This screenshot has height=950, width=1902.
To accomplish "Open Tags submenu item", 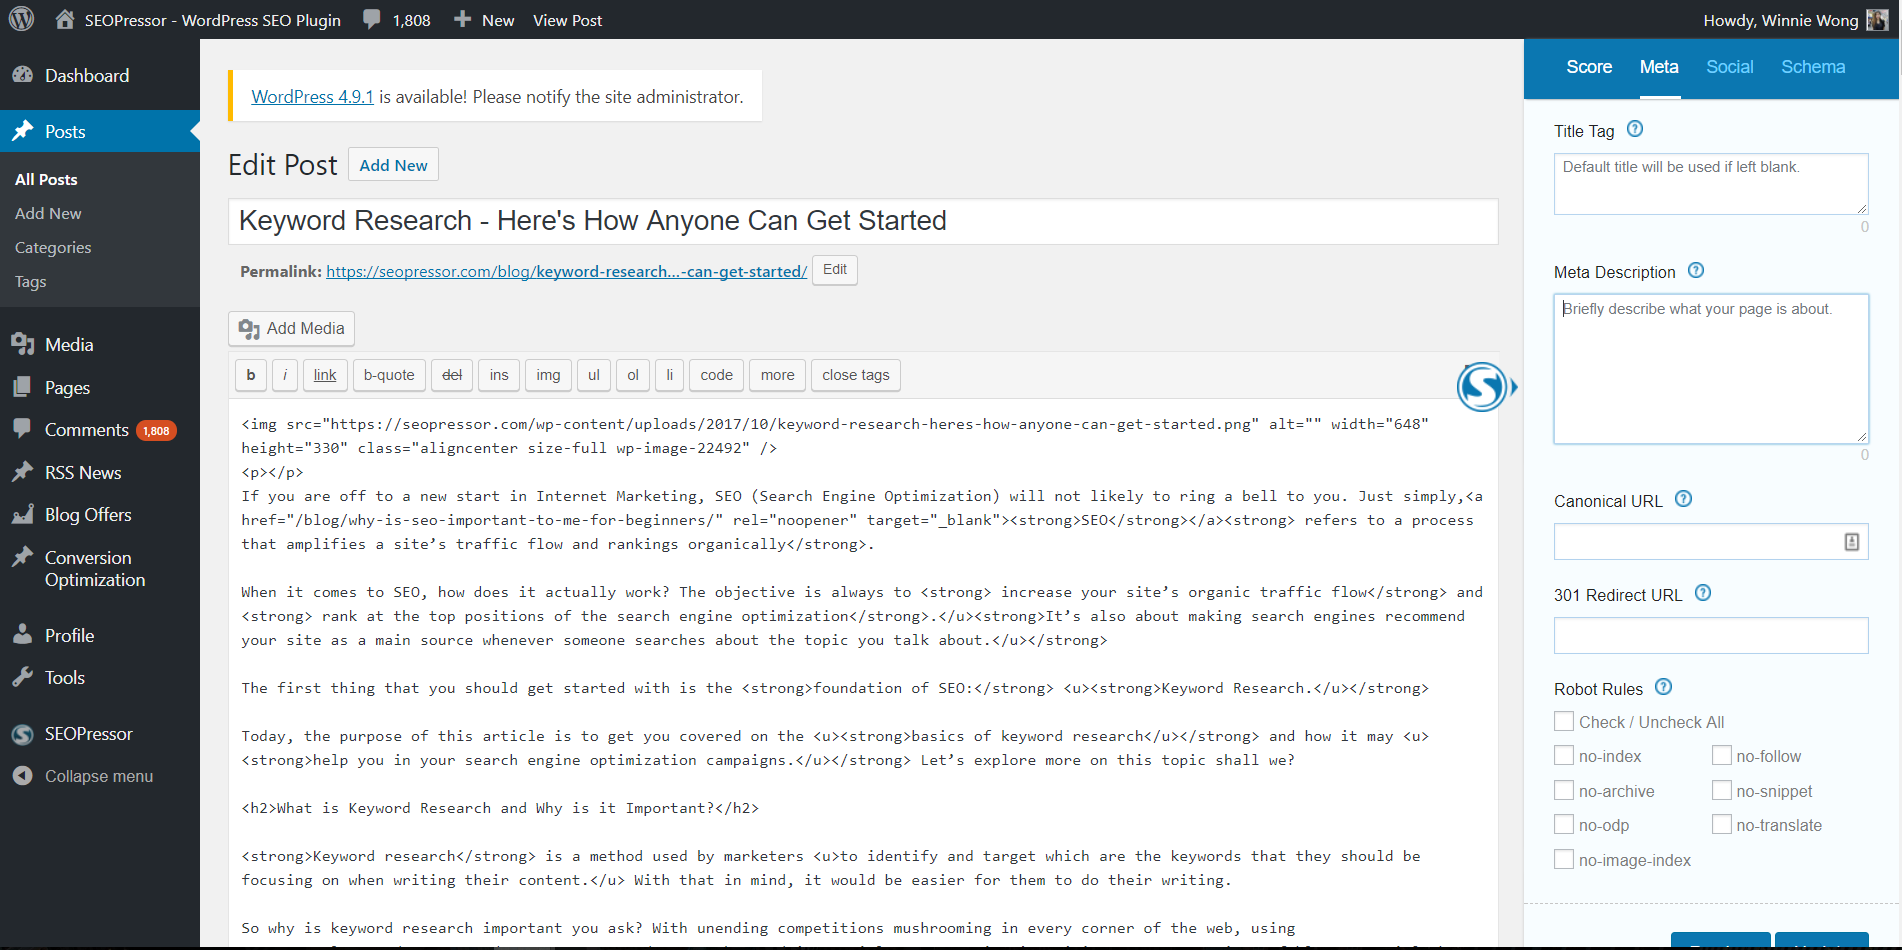I will [x=31, y=281].
